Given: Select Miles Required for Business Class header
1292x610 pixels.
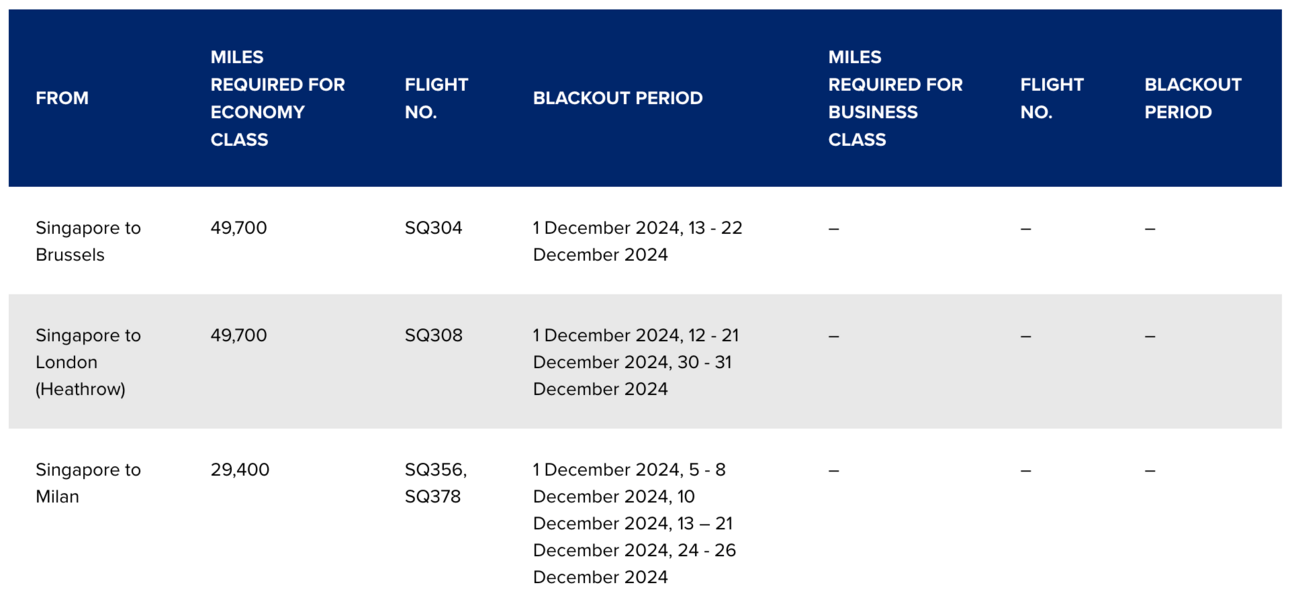Looking at the screenshot, I should click(895, 98).
